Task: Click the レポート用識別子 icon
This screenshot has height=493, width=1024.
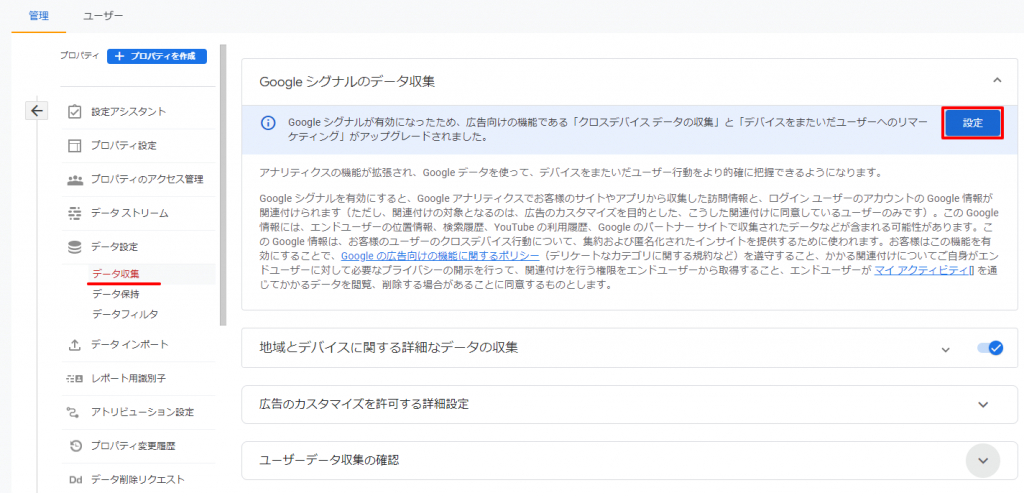Action: [x=75, y=379]
